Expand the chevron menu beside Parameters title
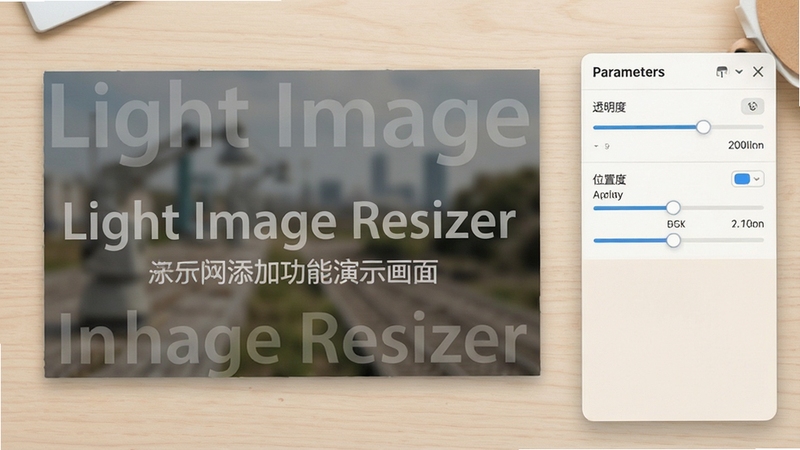Screen dimensions: 800x450 [739, 72]
